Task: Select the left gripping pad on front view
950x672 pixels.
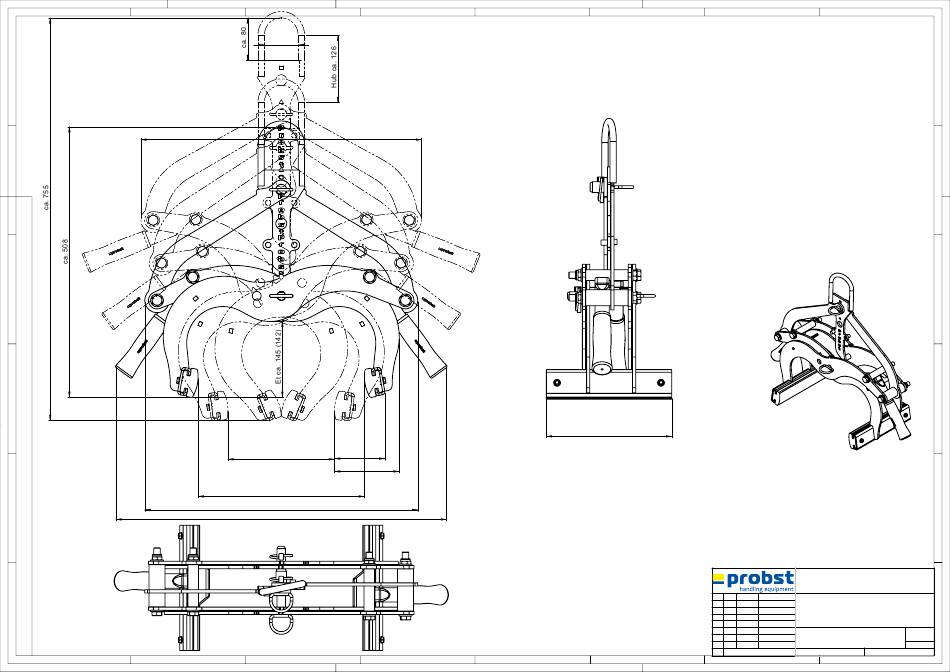Action: click(185, 382)
